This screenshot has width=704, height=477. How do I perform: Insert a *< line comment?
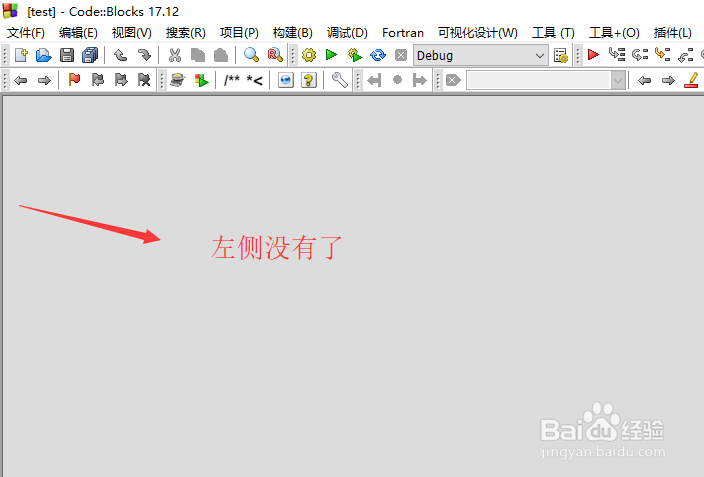(x=255, y=80)
